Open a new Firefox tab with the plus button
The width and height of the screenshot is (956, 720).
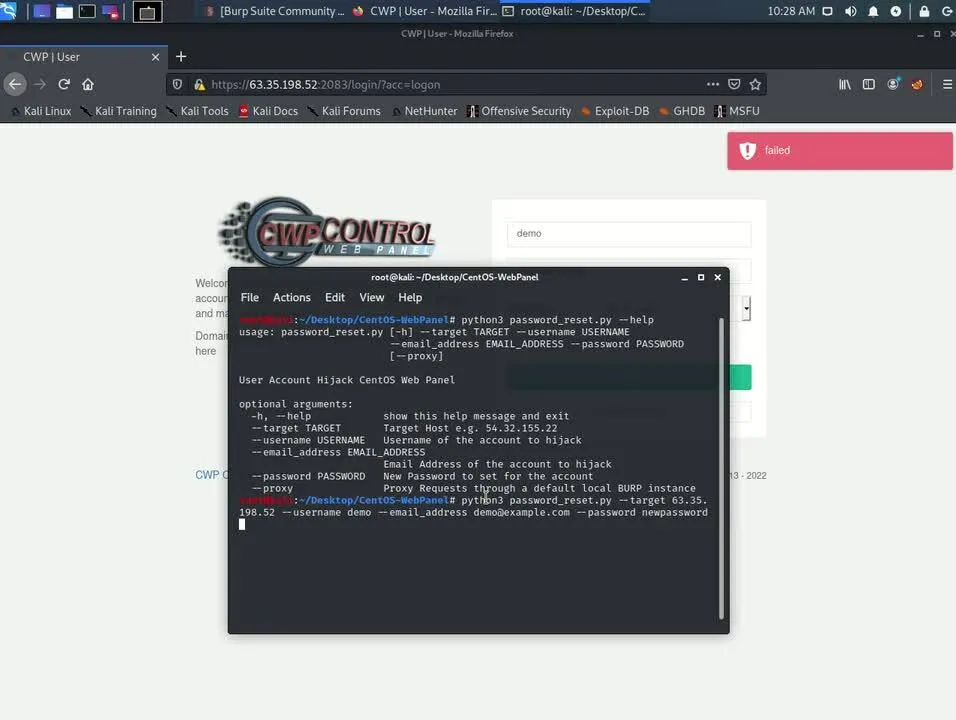pyautogui.click(x=181, y=57)
